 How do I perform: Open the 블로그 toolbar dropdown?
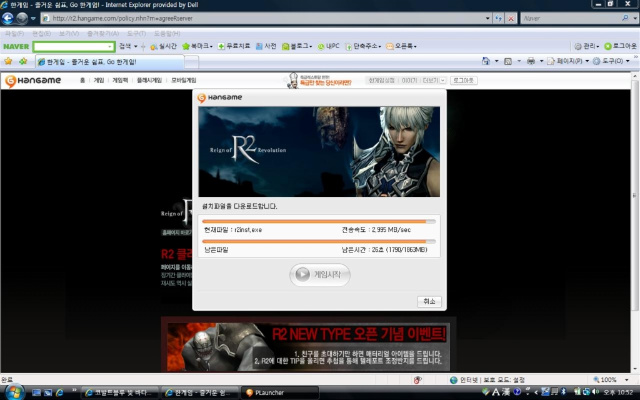[x=297, y=47]
